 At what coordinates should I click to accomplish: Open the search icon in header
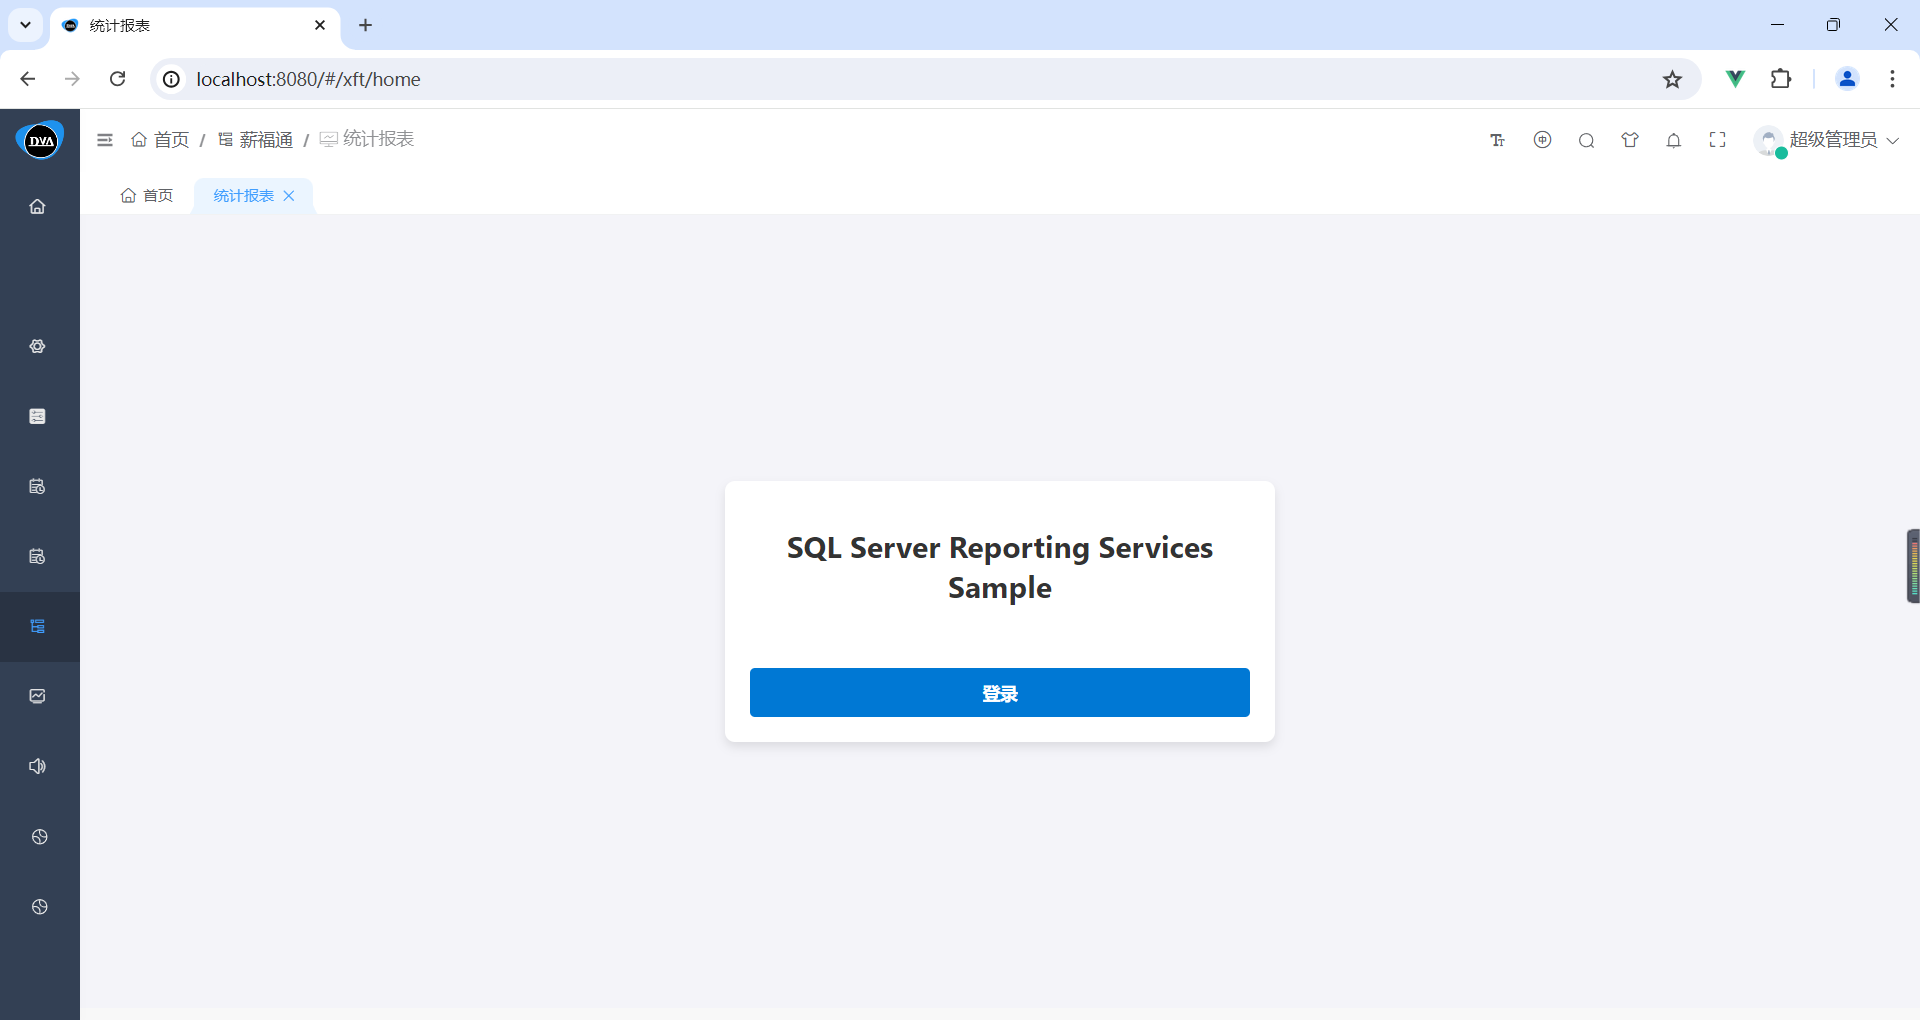tap(1586, 140)
